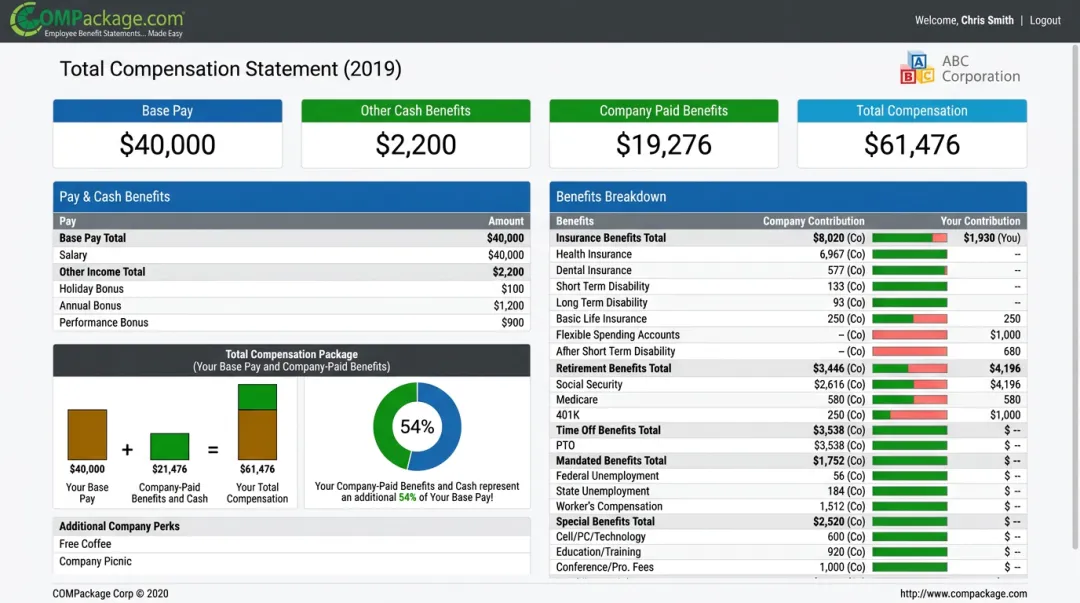Select the Federal Unemployment row
Image resolution: width=1080 pixels, height=603 pixels.
coord(788,476)
